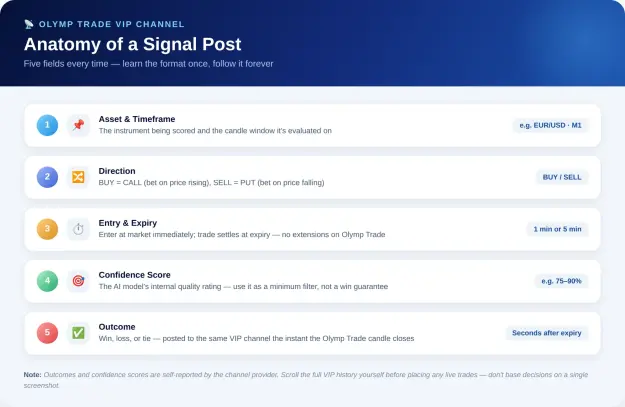Select the green number 4 circle
Viewport: 625px width, 407px height.
(47, 281)
